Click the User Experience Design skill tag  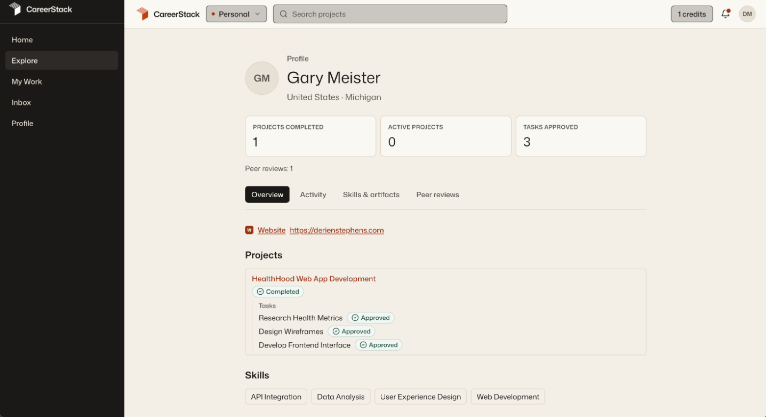(421, 397)
